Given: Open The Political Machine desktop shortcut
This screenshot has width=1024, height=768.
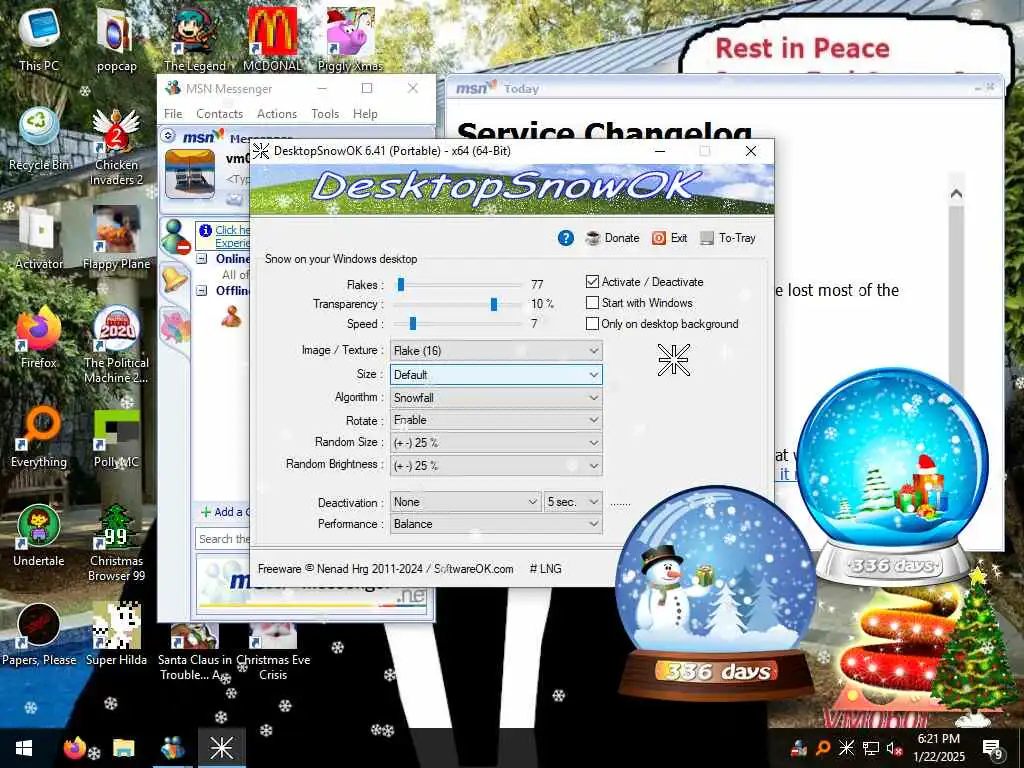Looking at the screenshot, I should point(116,345).
